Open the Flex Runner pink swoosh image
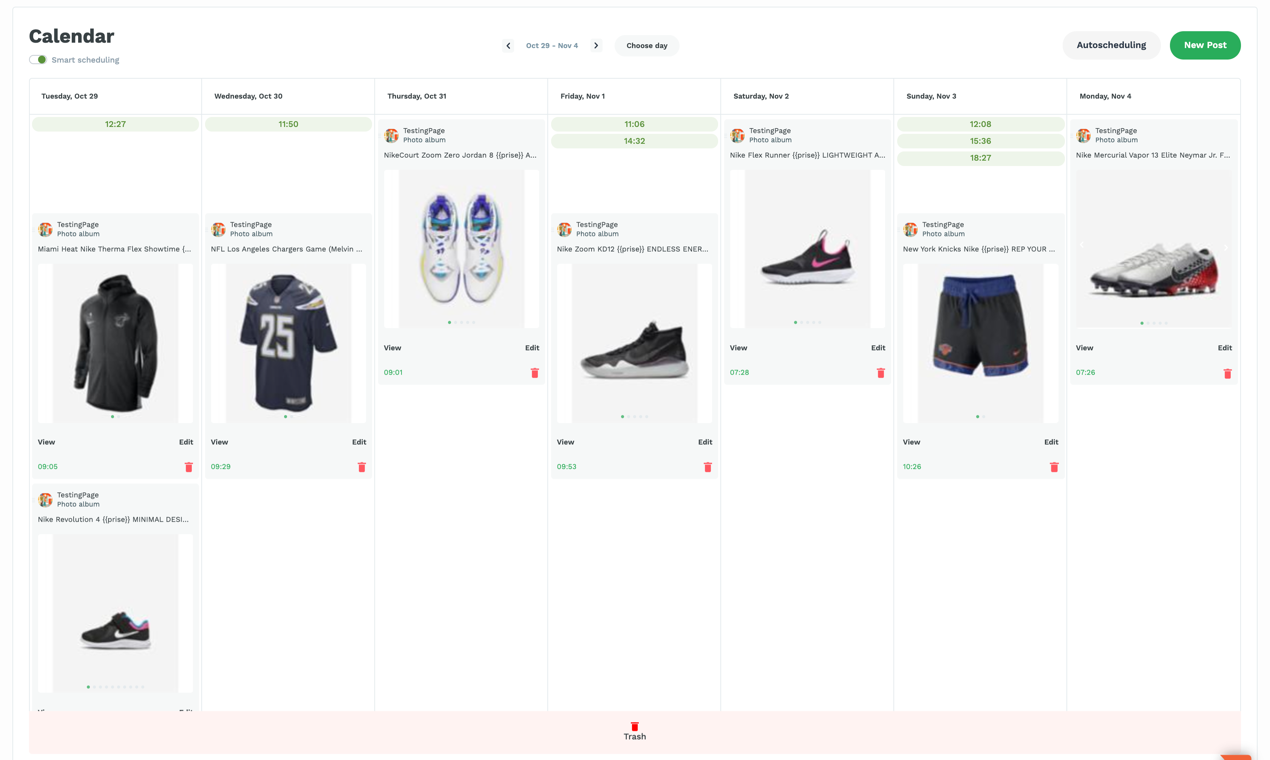Screen dimensions: 1270x760 [x=807, y=248]
